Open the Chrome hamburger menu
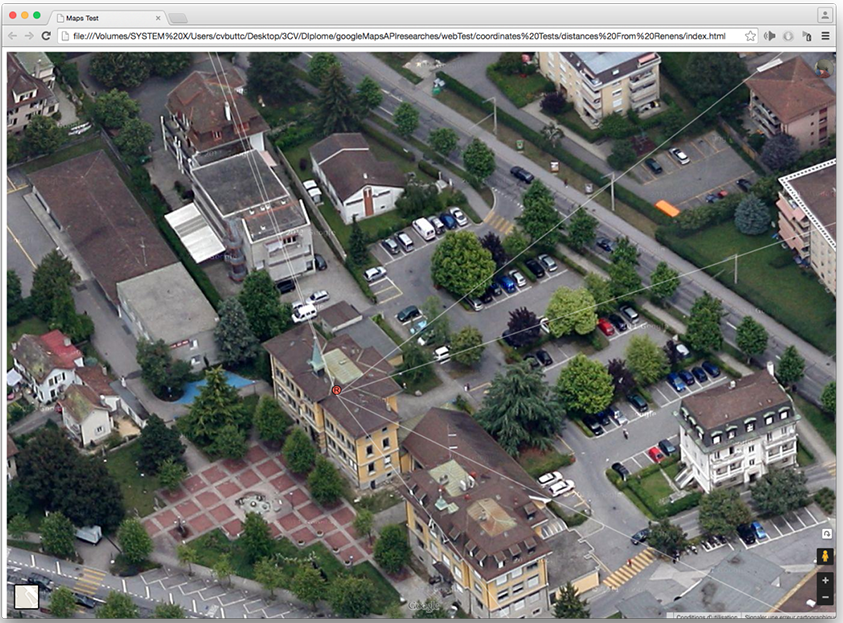Viewport: 843px width, 623px height. point(826,36)
